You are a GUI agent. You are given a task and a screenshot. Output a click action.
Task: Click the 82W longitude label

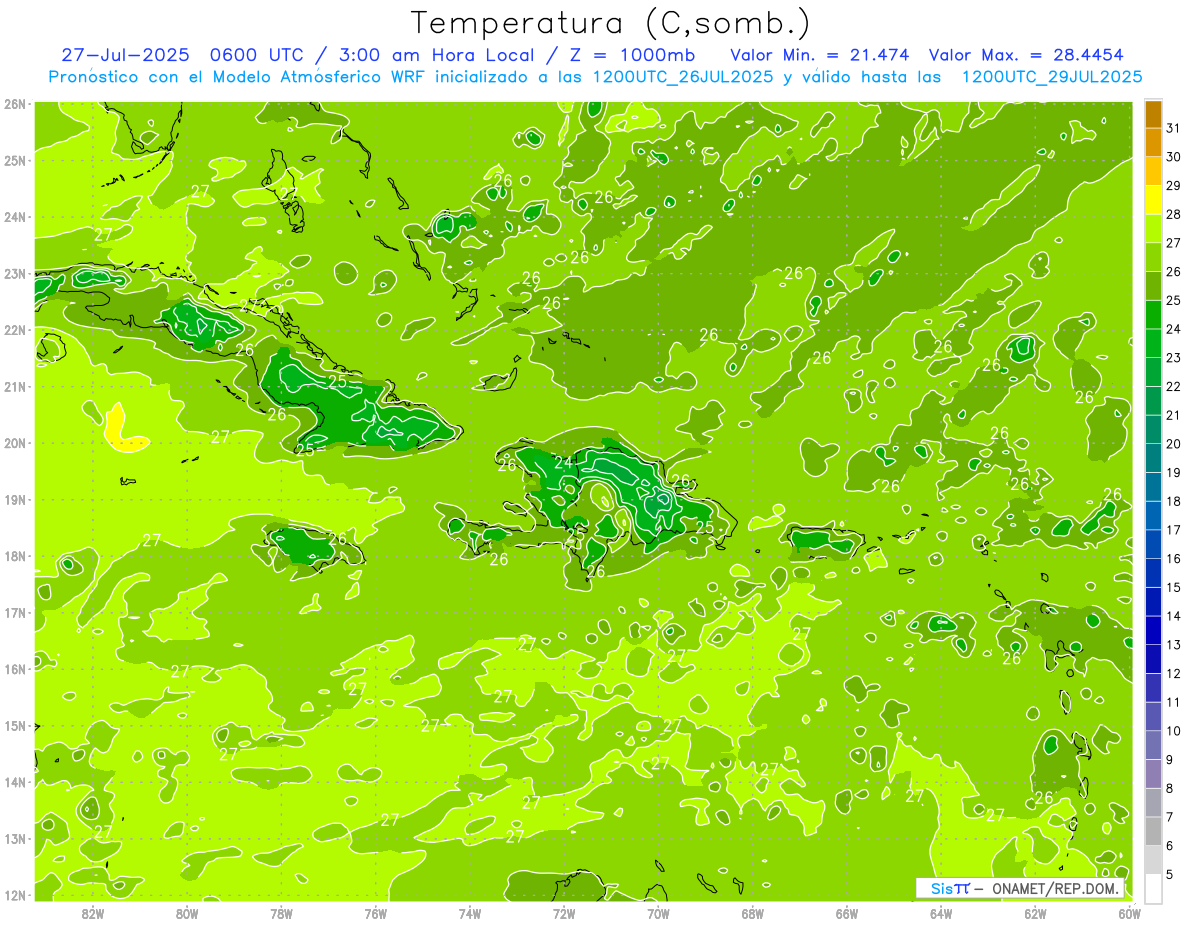93,913
